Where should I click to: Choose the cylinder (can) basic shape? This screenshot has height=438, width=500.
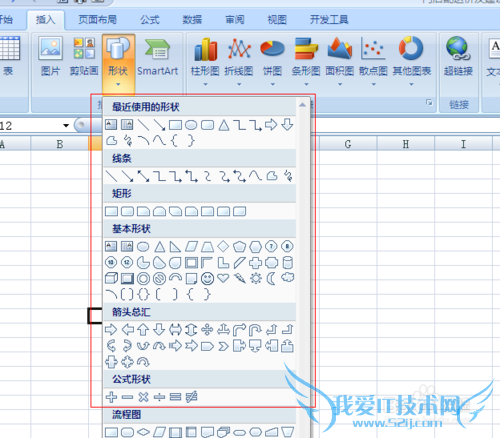[287, 263]
